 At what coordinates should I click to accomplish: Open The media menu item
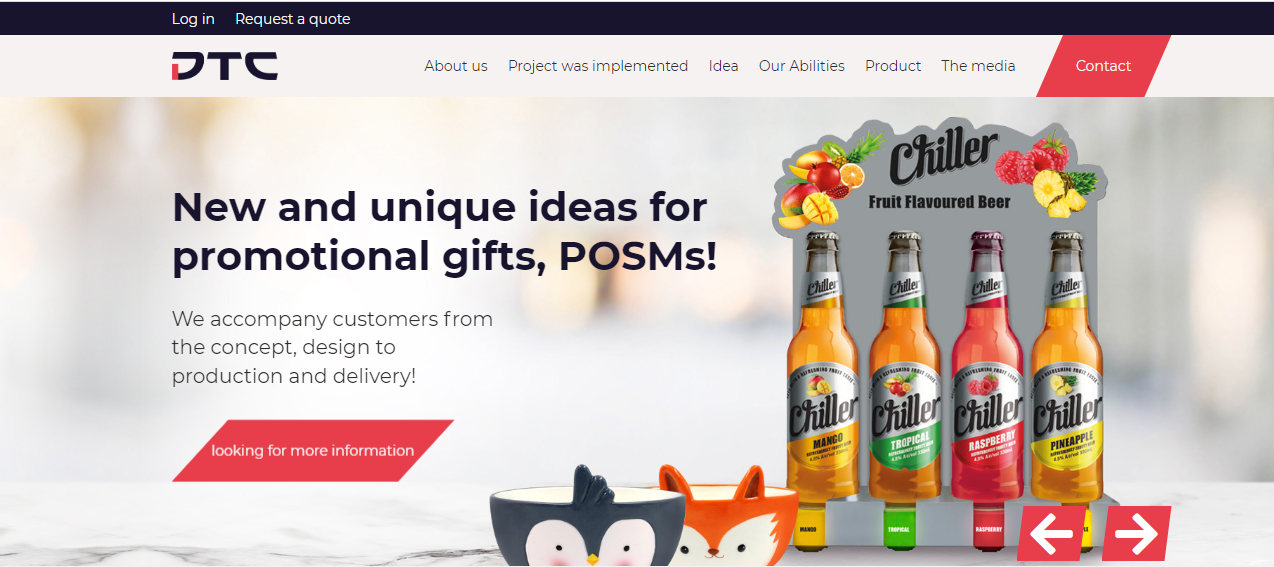tap(978, 66)
